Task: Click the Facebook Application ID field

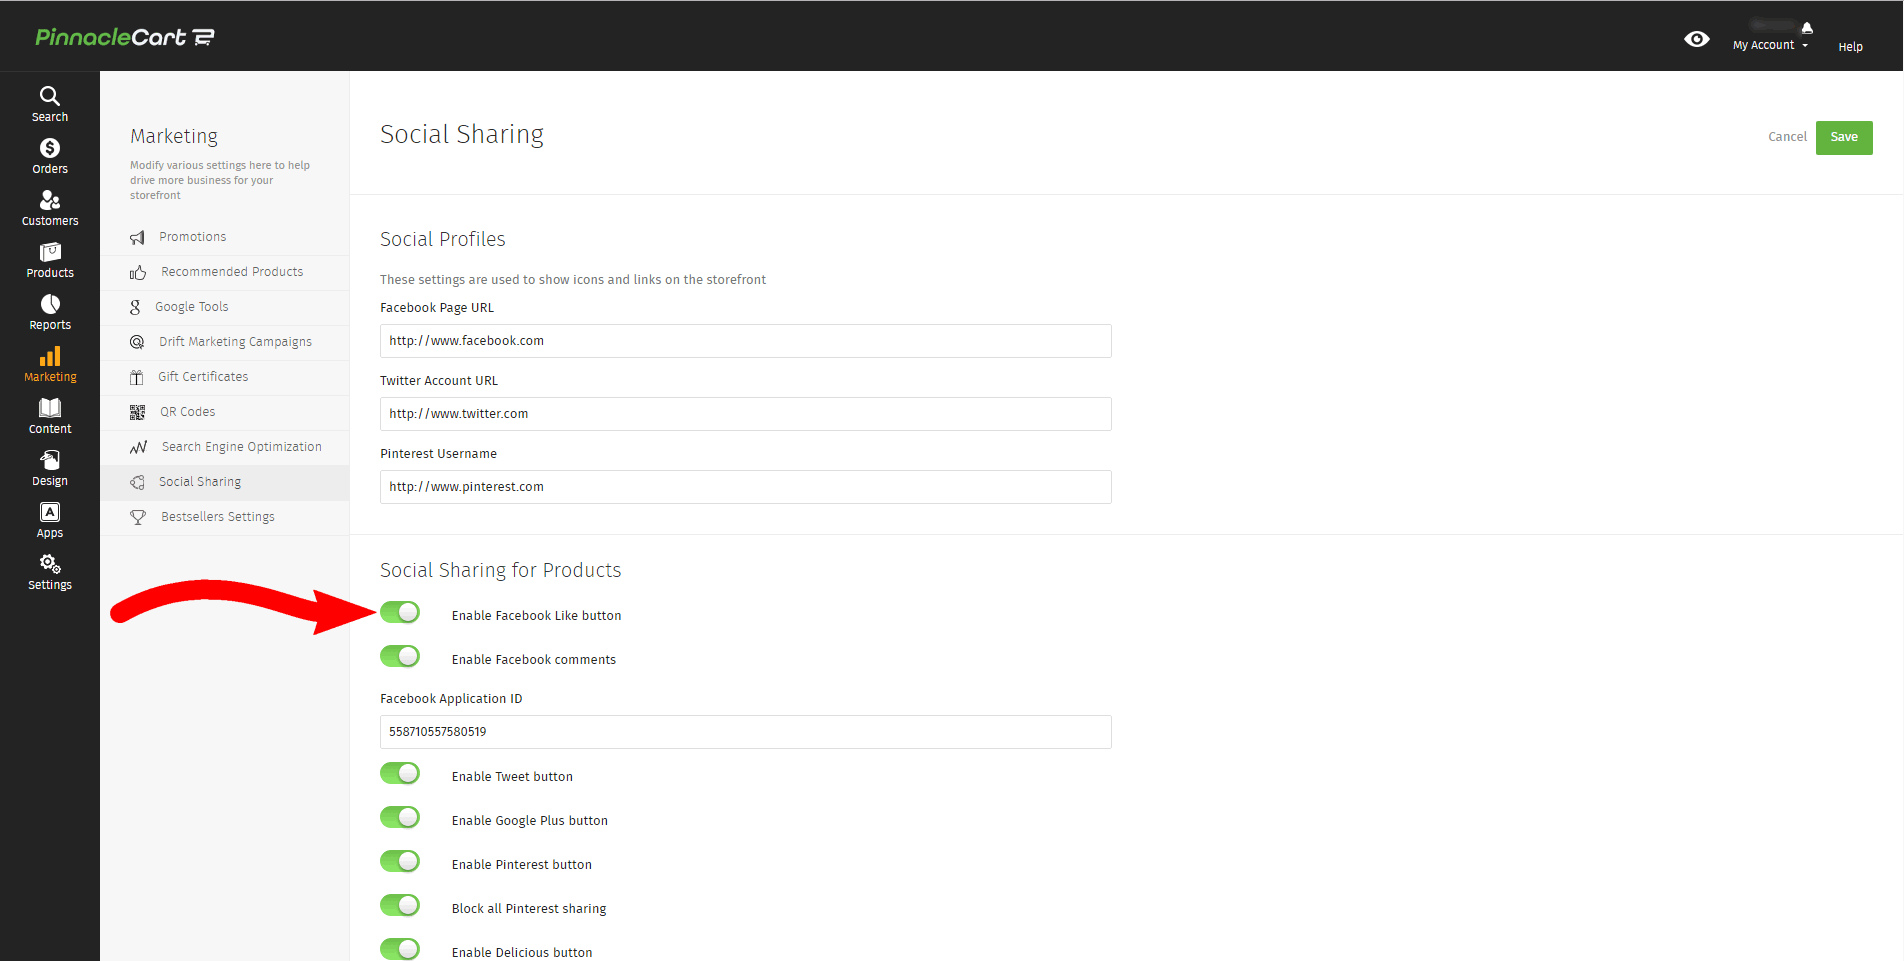Action: (x=746, y=732)
